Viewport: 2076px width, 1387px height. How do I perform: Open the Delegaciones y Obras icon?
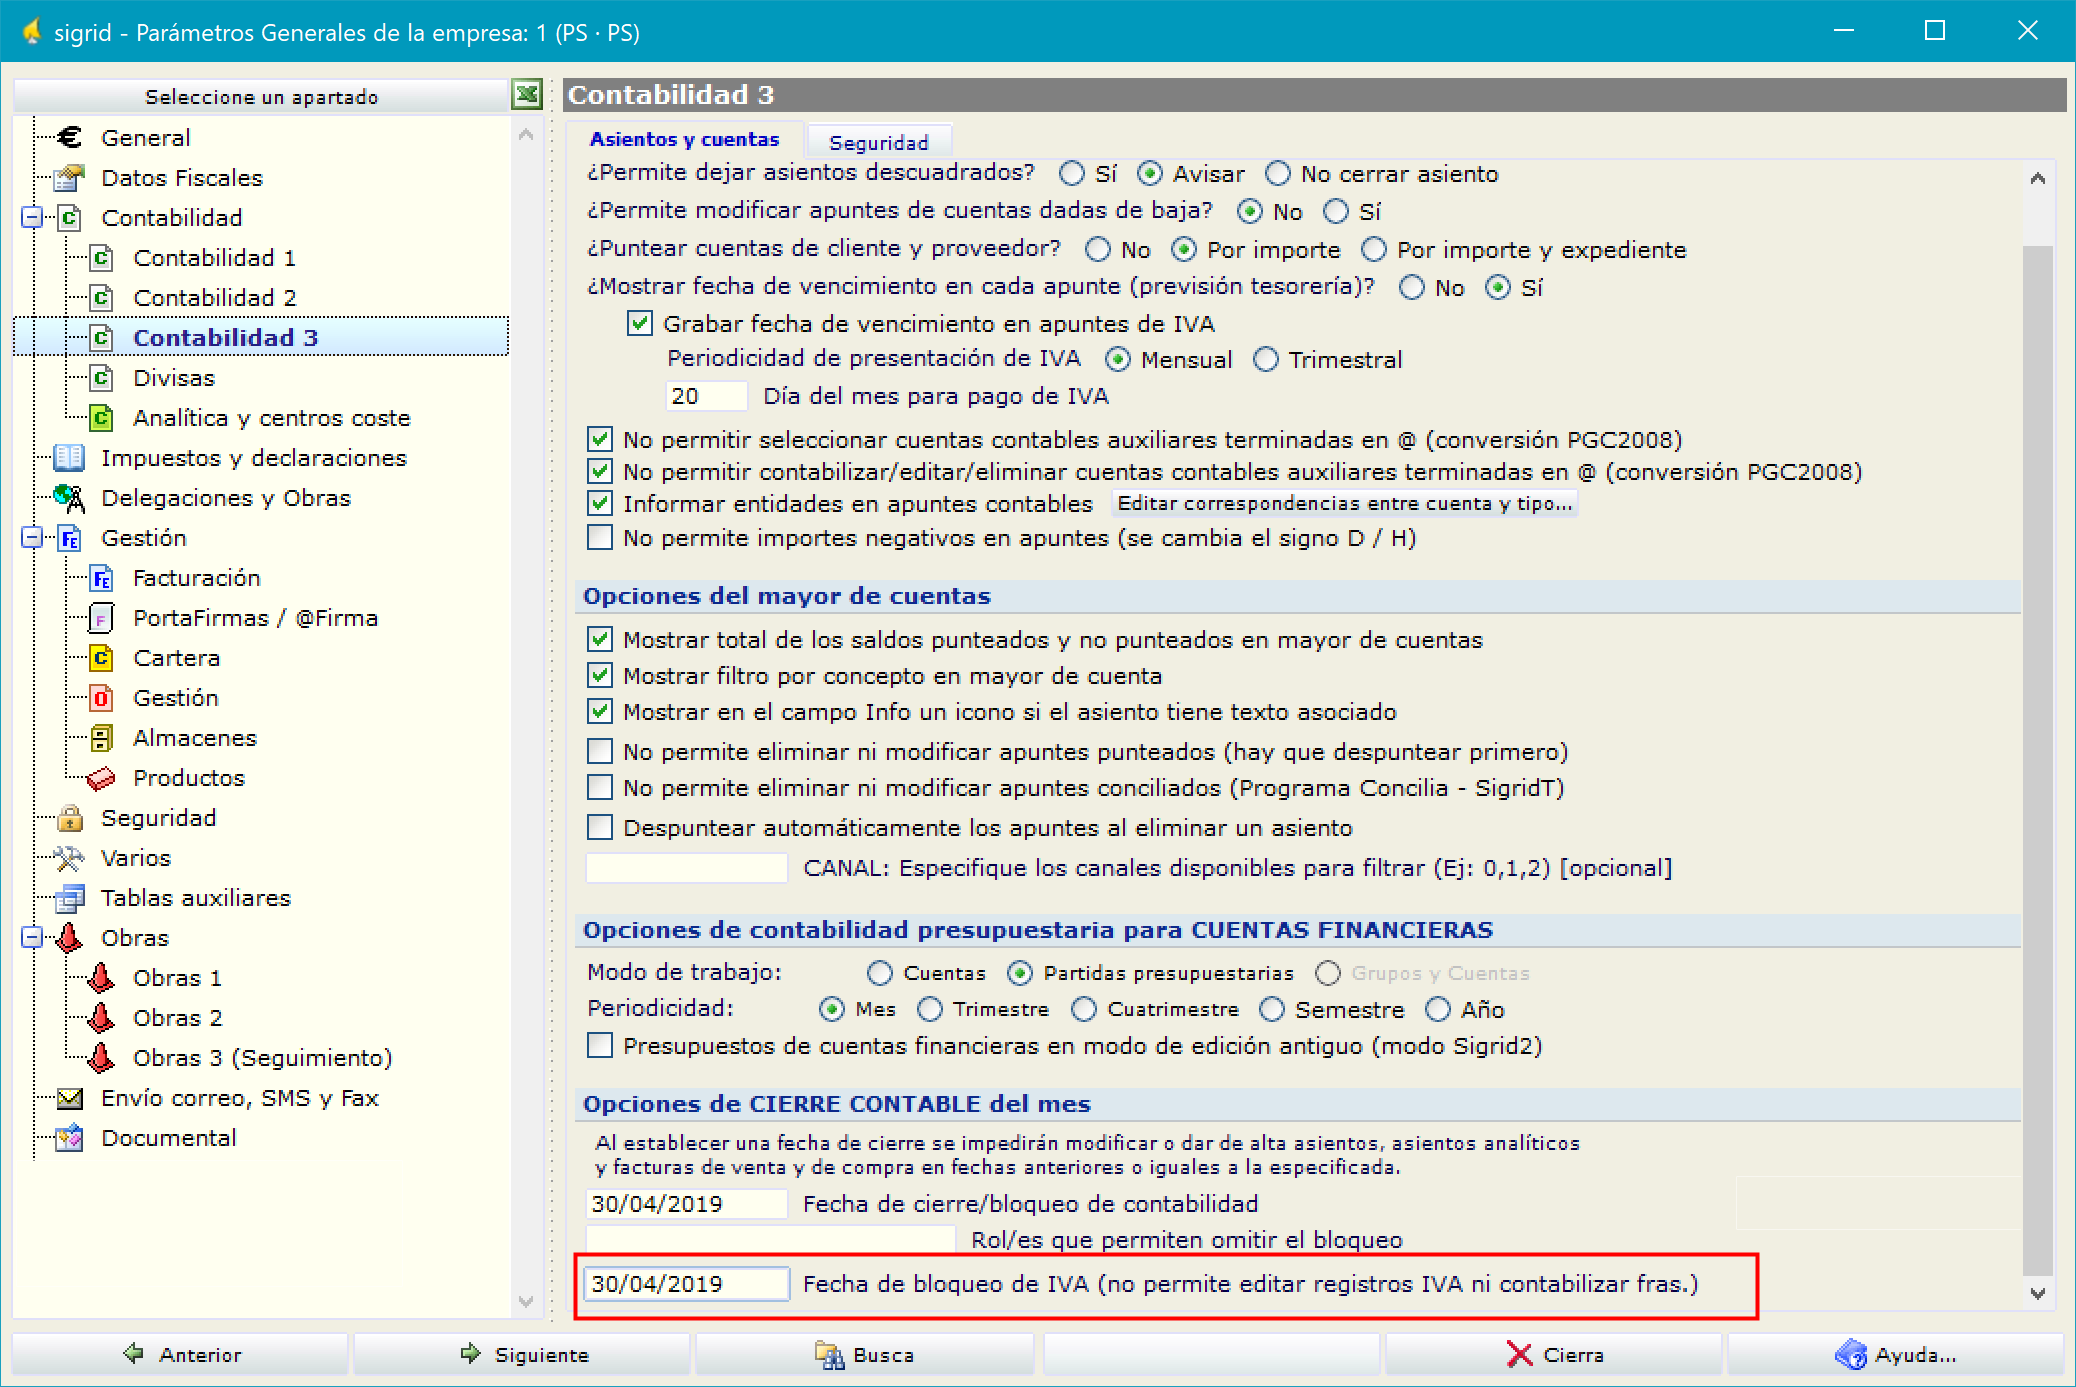click(x=69, y=497)
